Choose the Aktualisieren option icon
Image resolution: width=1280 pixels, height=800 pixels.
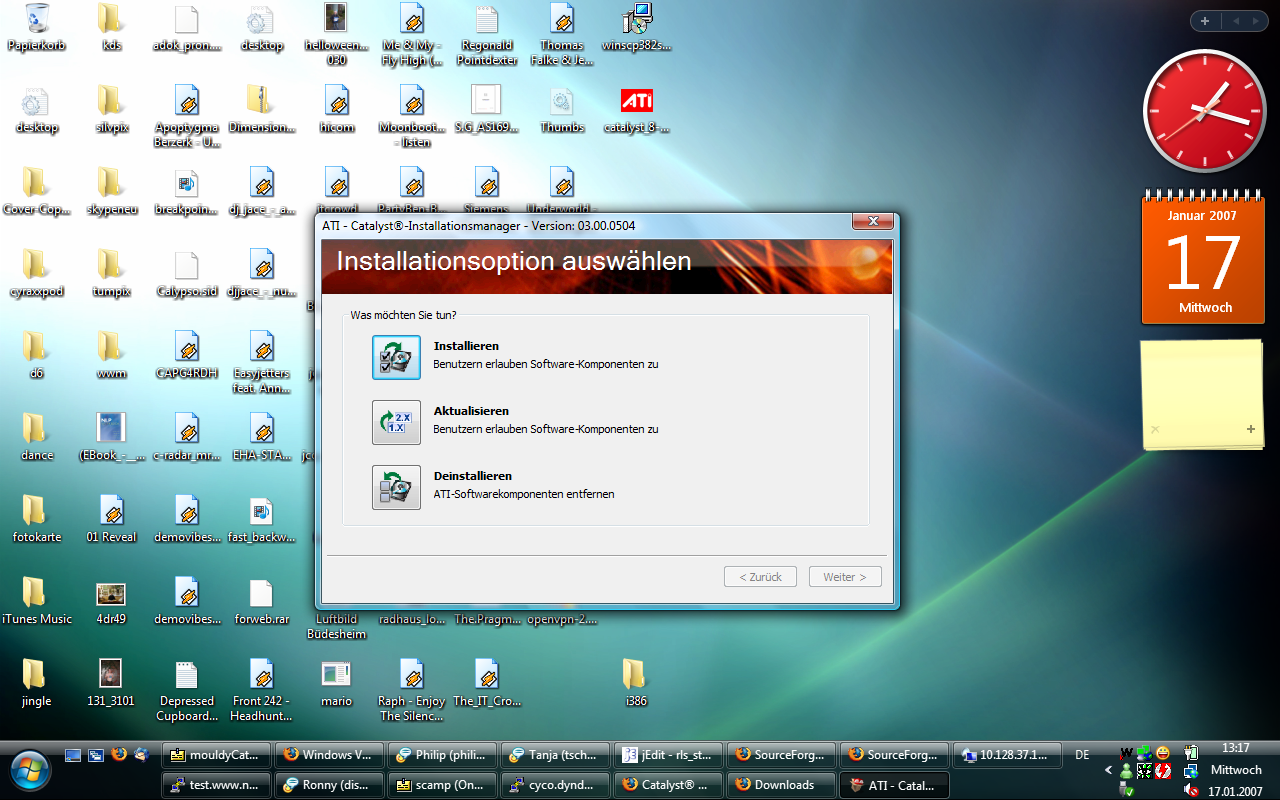(396, 422)
